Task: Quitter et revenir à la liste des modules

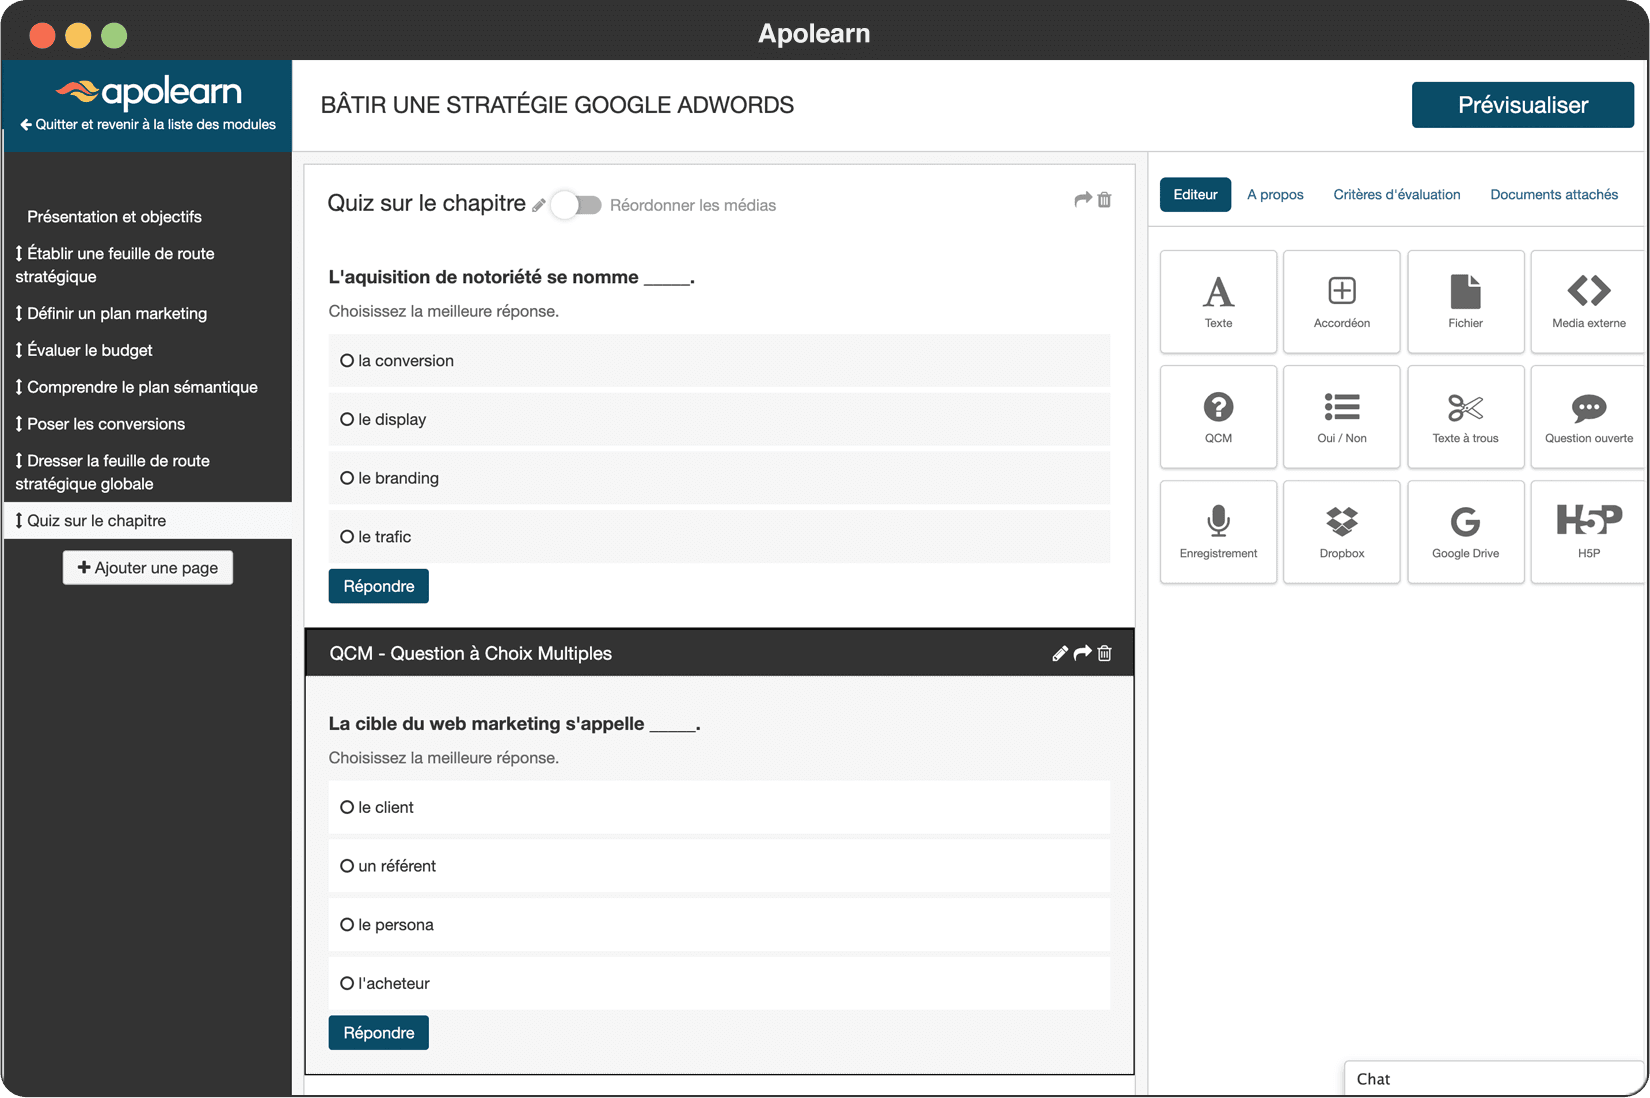Action: (x=148, y=125)
